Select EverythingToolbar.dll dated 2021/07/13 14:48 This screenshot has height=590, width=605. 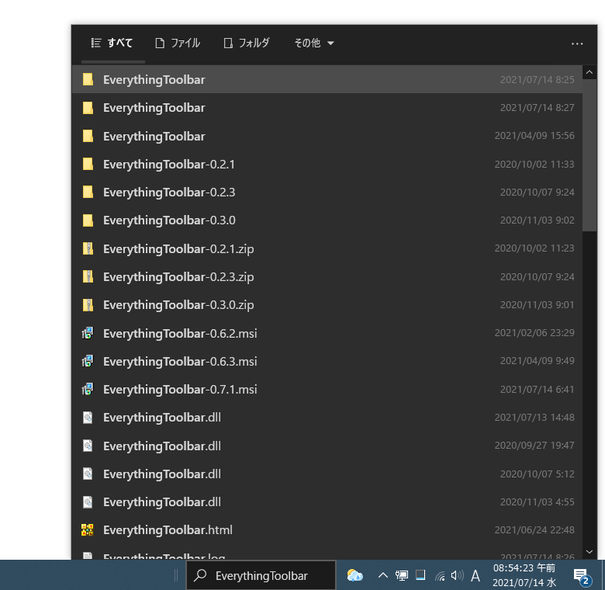327,418
